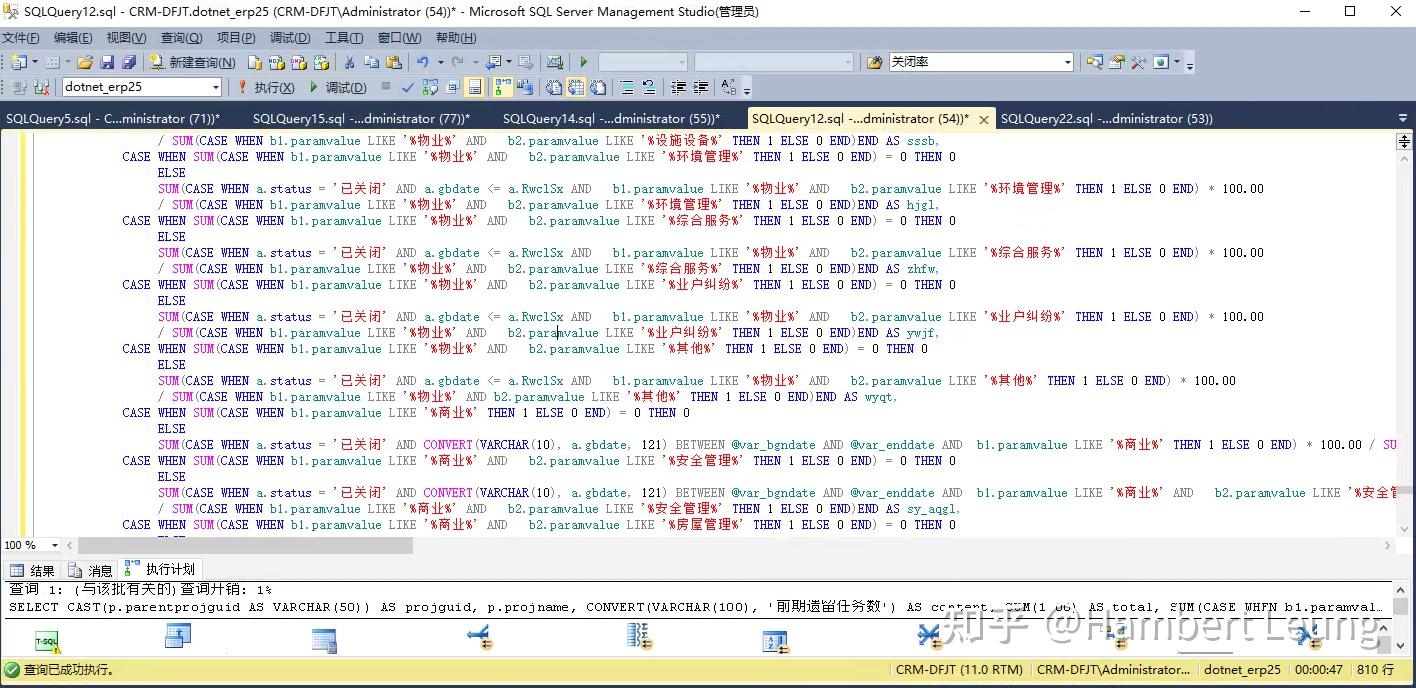The width and height of the screenshot is (1416, 688).
Task: Save the current query file
Action: 107,62
